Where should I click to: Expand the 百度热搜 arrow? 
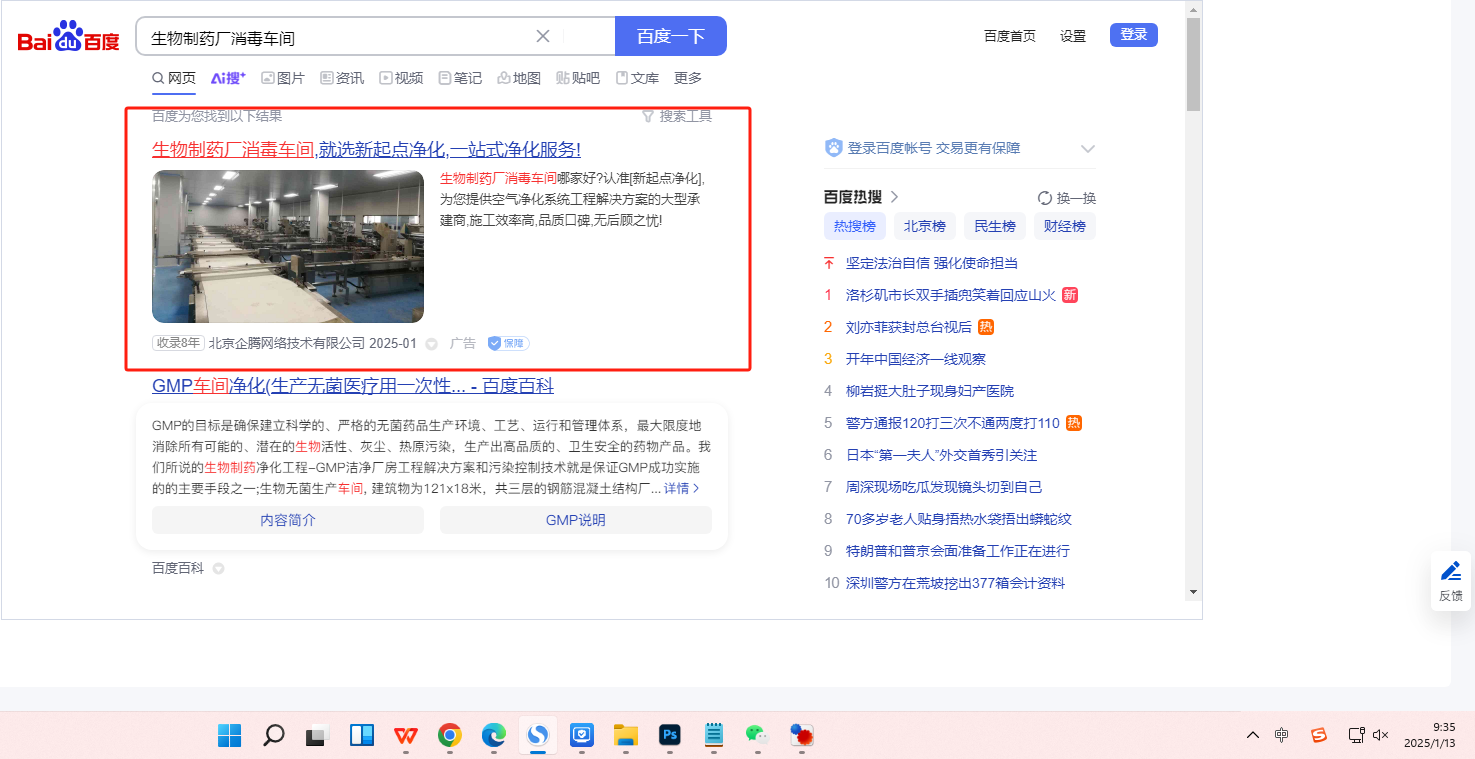(x=895, y=197)
